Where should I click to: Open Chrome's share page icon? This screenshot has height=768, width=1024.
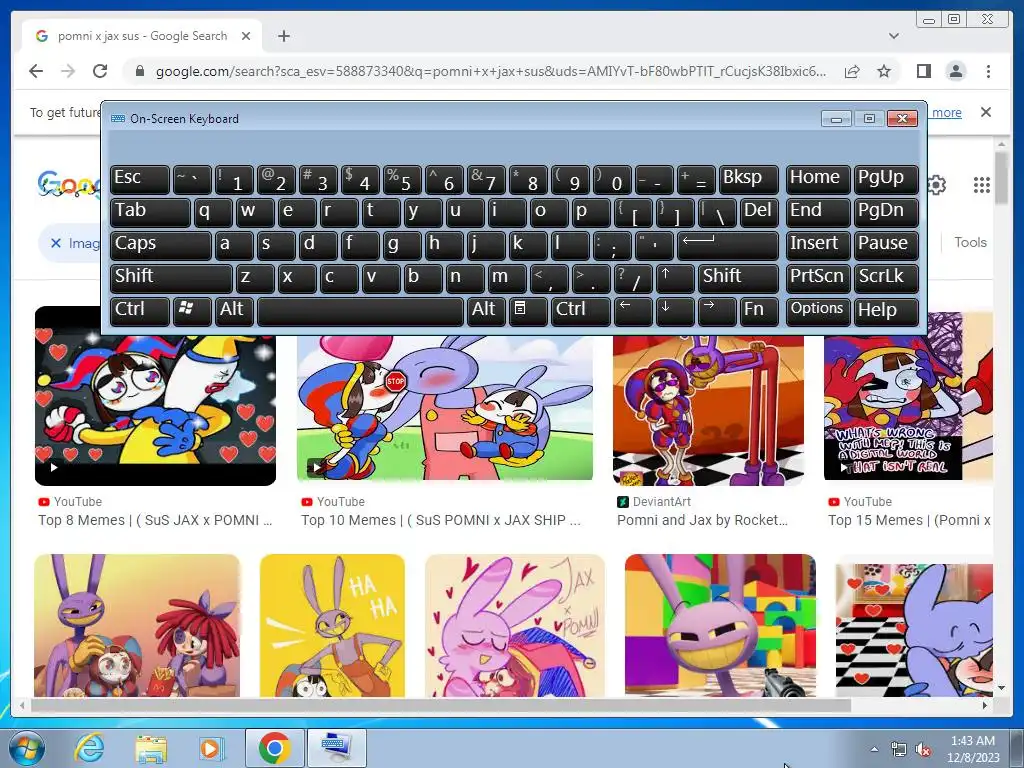click(x=852, y=71)
